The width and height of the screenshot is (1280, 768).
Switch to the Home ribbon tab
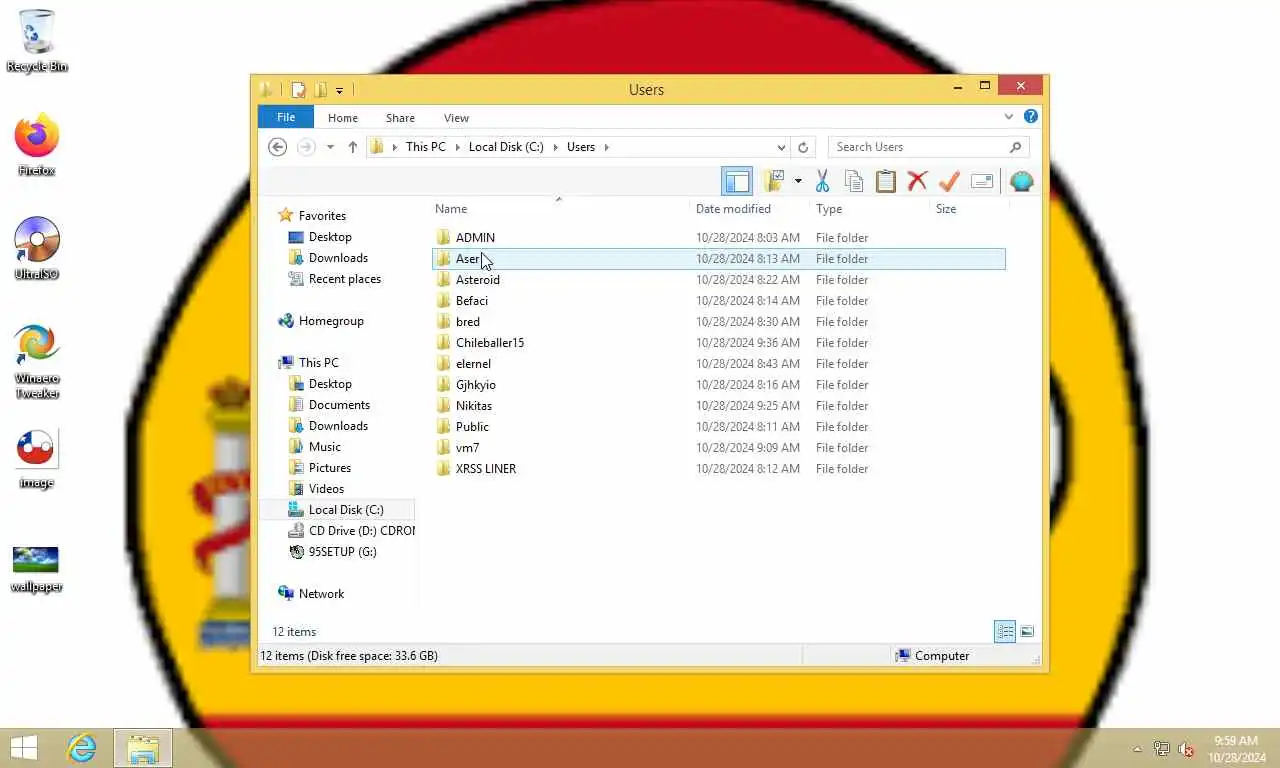click(343, 118)
